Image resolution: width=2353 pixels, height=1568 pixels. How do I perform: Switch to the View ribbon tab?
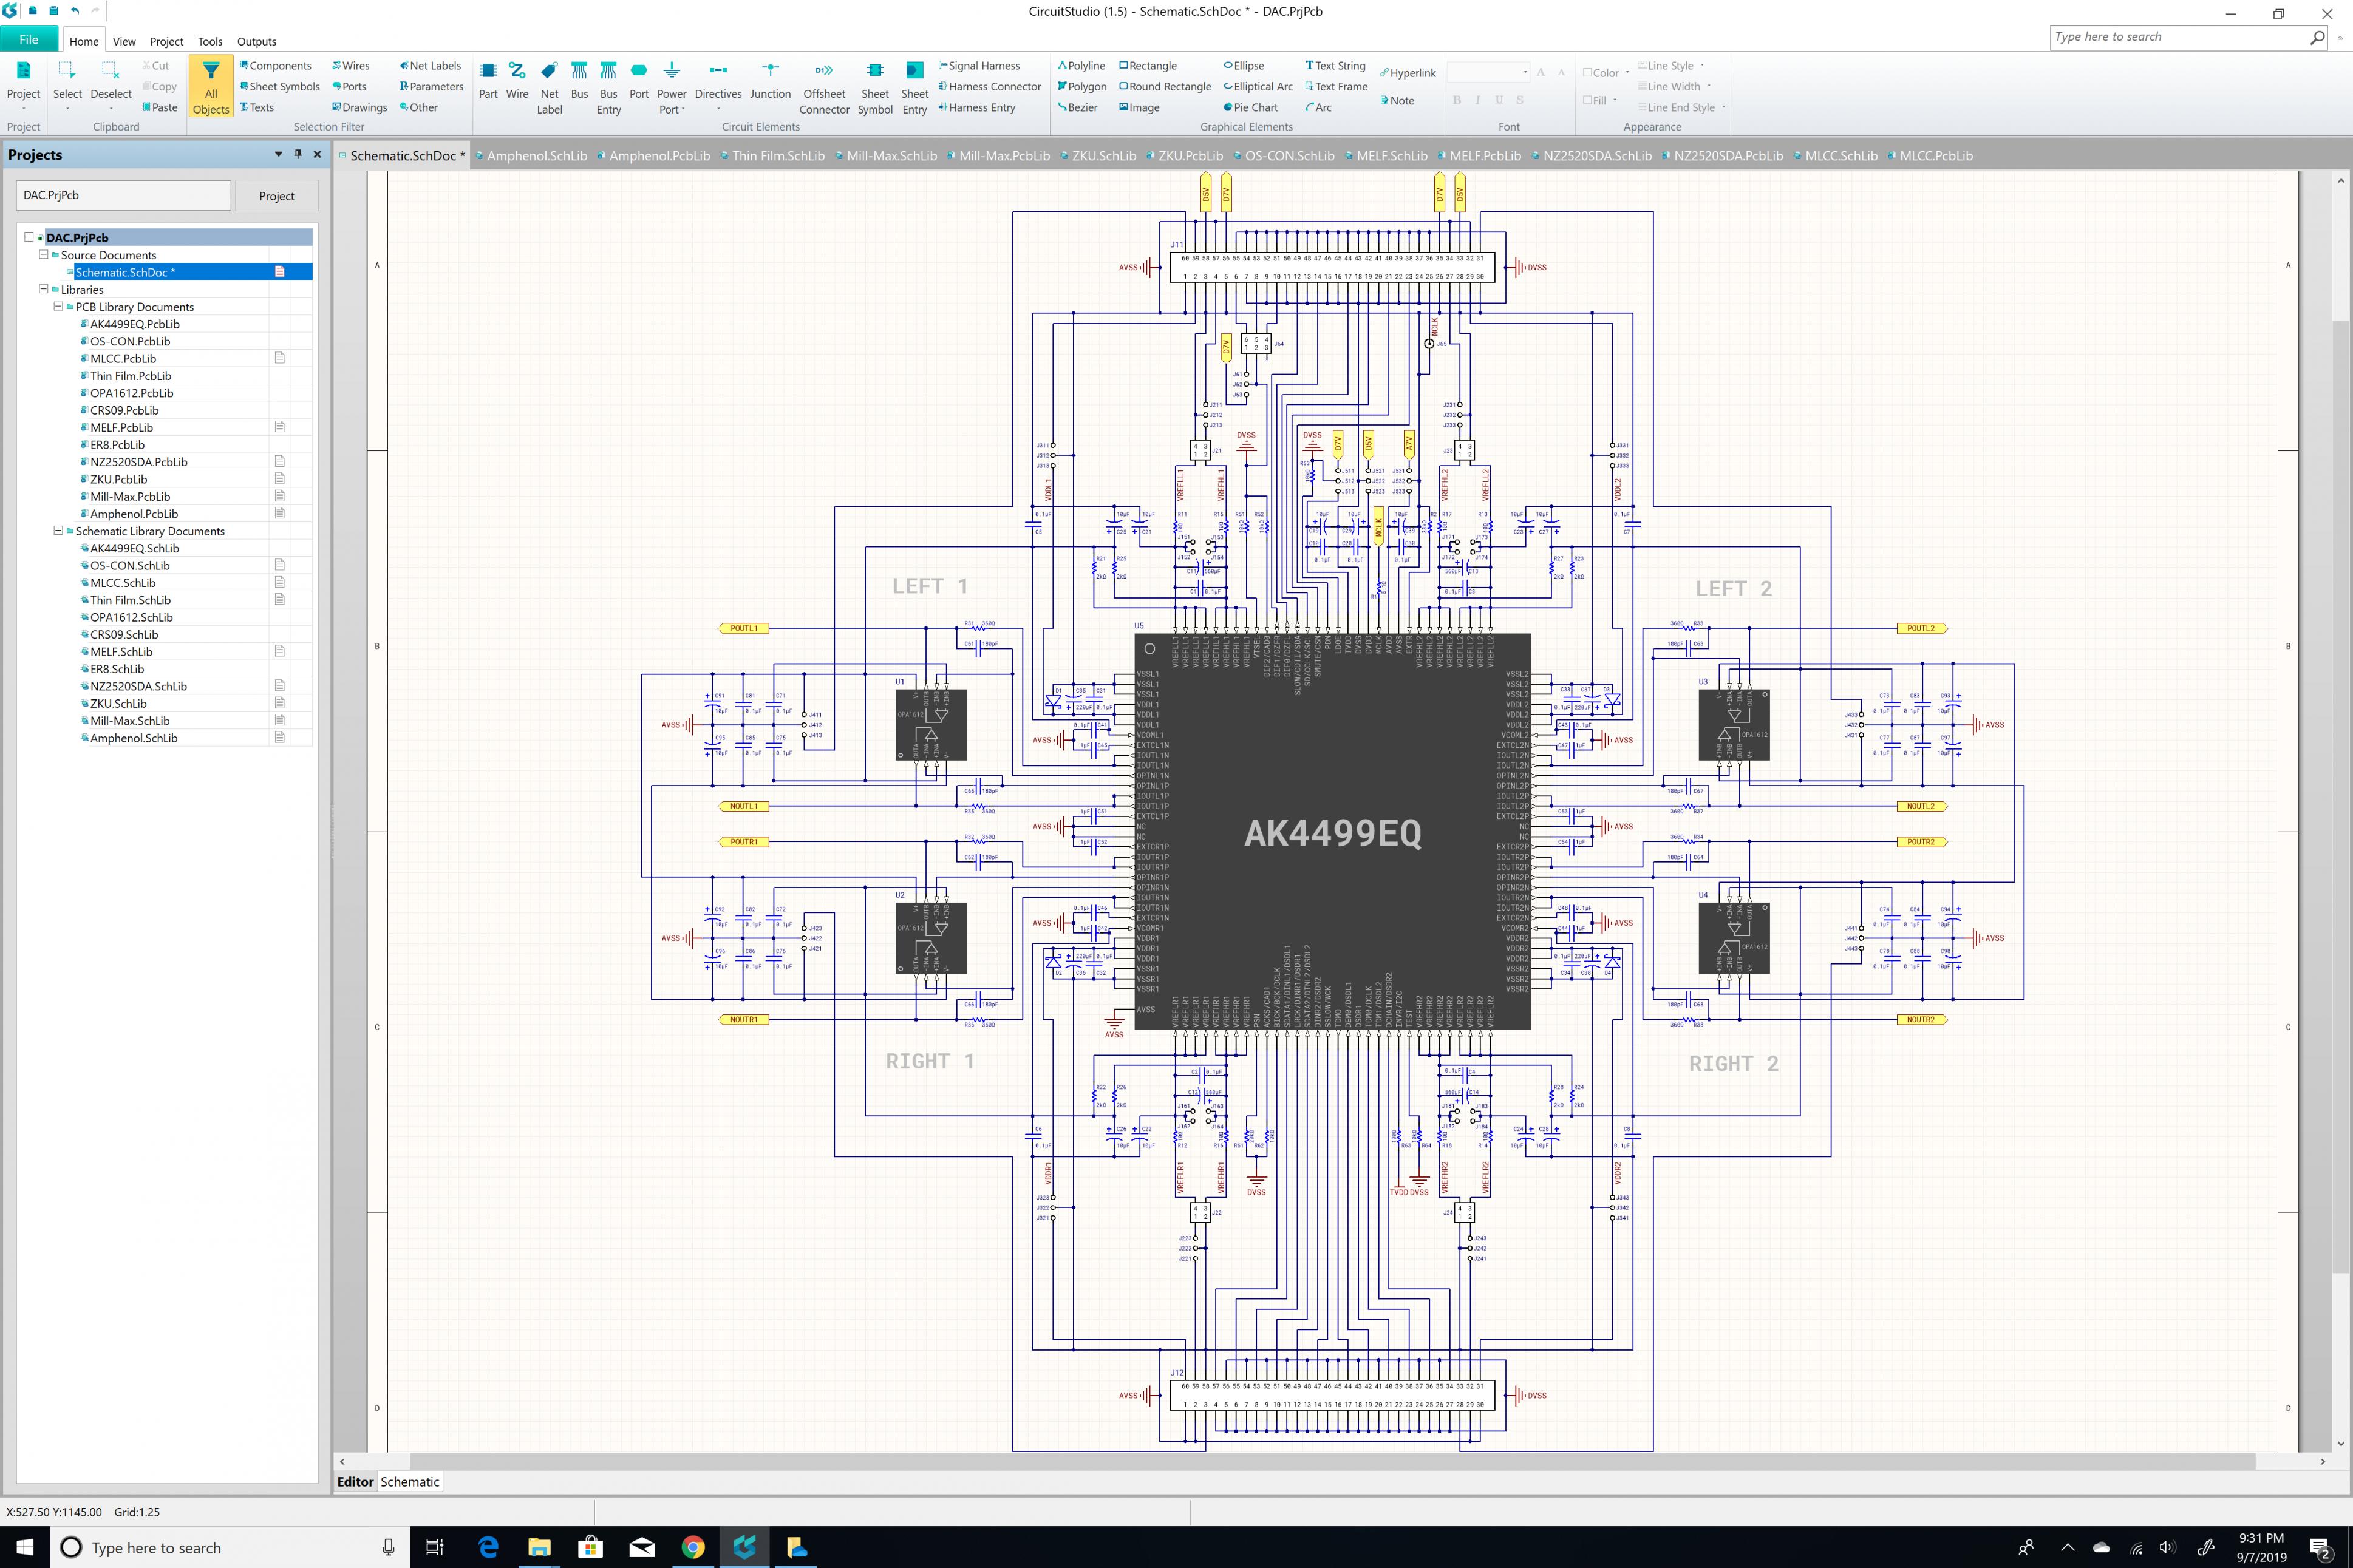click(x=124, y=41)
